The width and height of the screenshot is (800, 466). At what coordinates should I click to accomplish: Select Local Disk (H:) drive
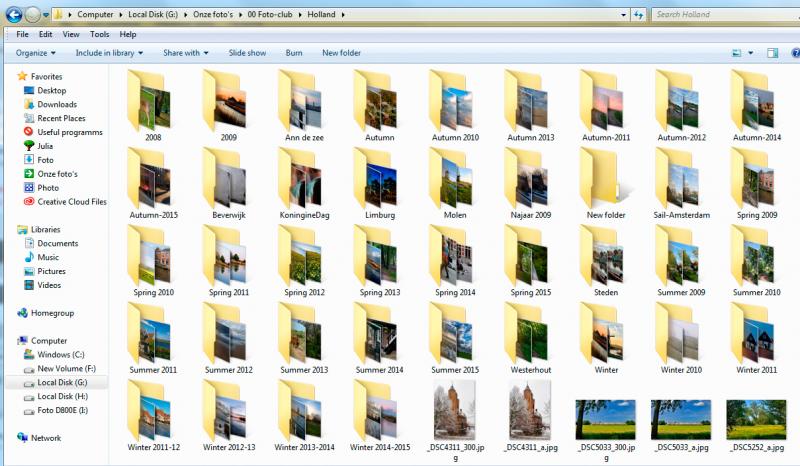[62, 396]
